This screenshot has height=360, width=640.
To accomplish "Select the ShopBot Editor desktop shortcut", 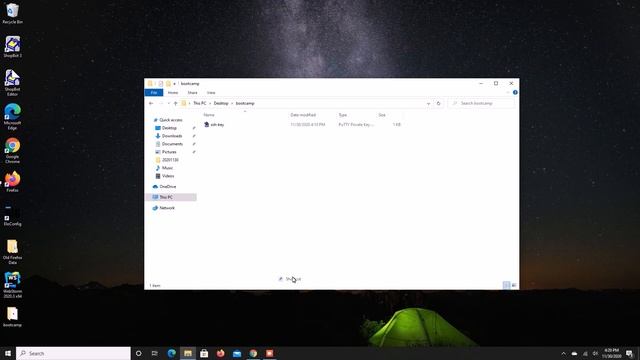I will [12, 82].
